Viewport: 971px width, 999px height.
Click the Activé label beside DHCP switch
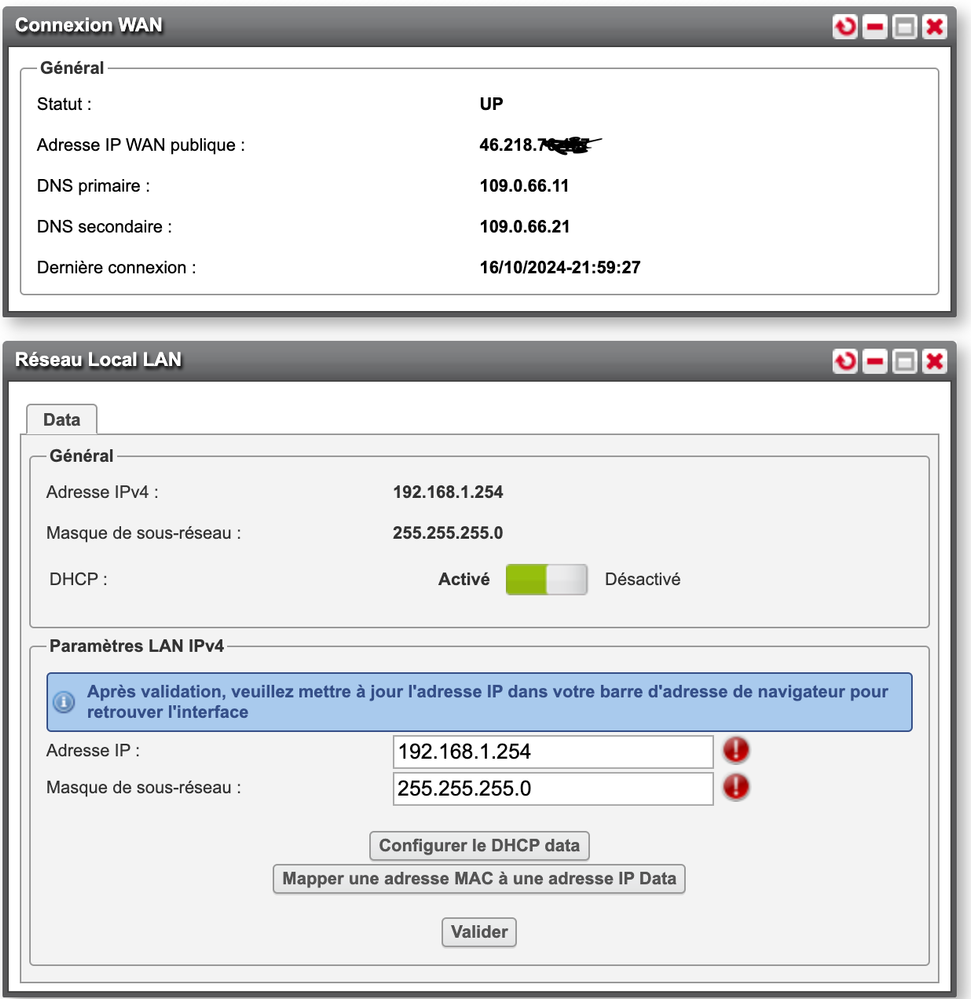[464, 579]
